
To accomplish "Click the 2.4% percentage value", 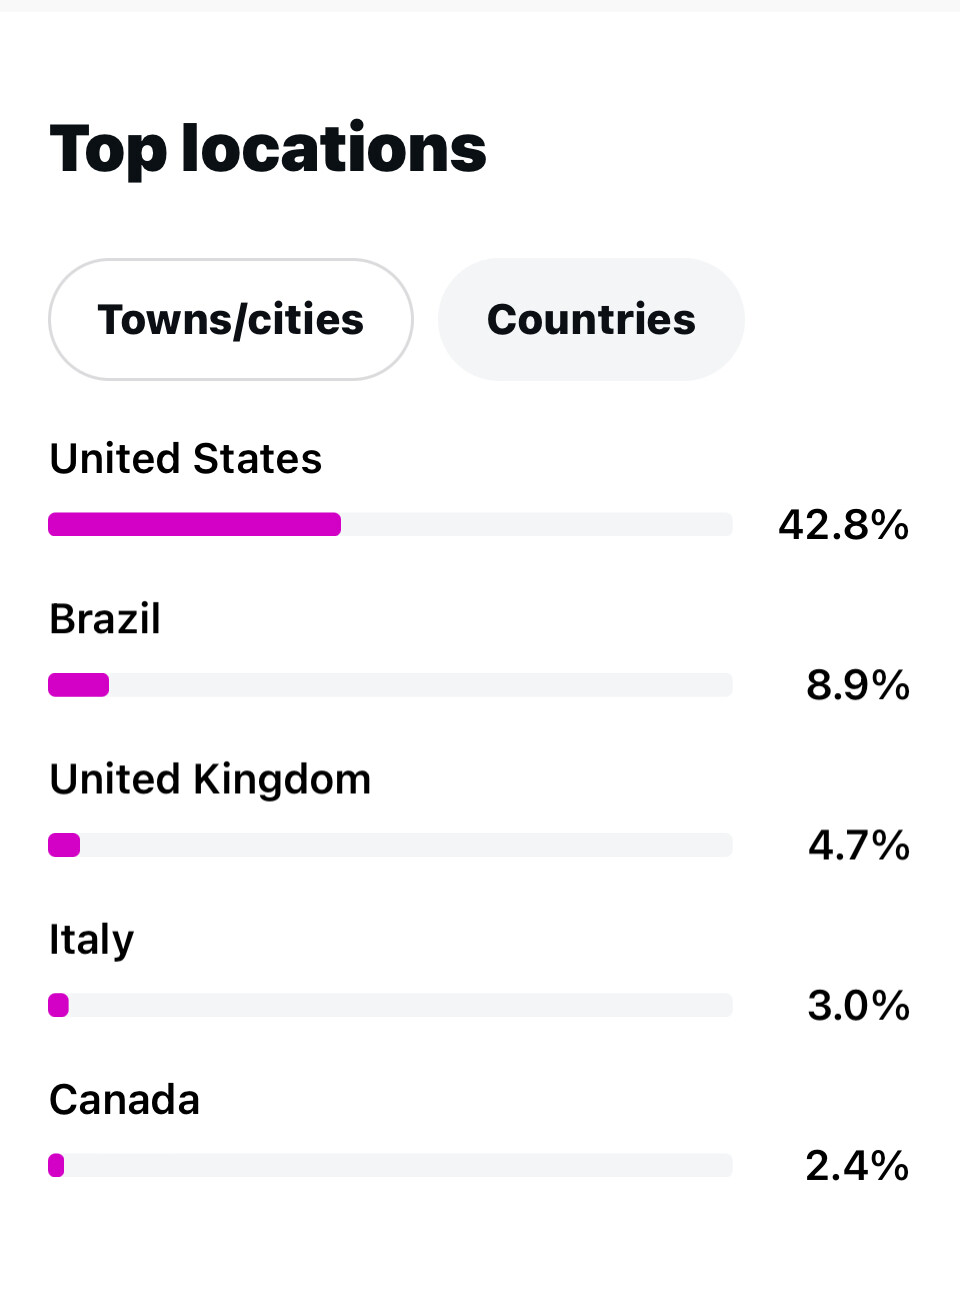I will coord(856,1165).
